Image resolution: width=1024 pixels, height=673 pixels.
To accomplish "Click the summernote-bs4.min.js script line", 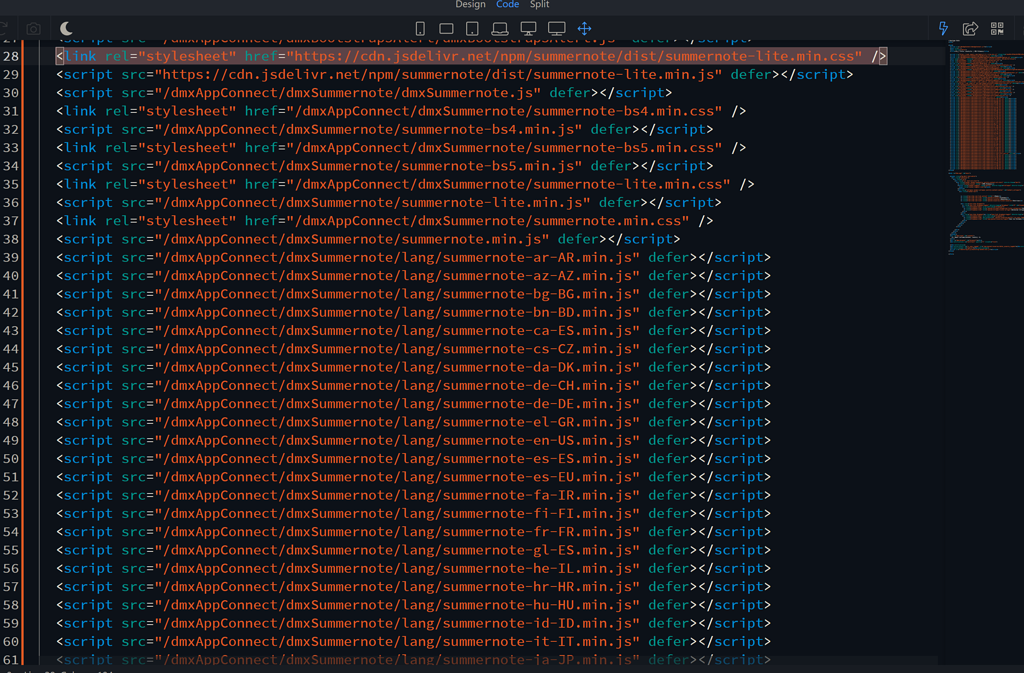I will coord(385,129).
